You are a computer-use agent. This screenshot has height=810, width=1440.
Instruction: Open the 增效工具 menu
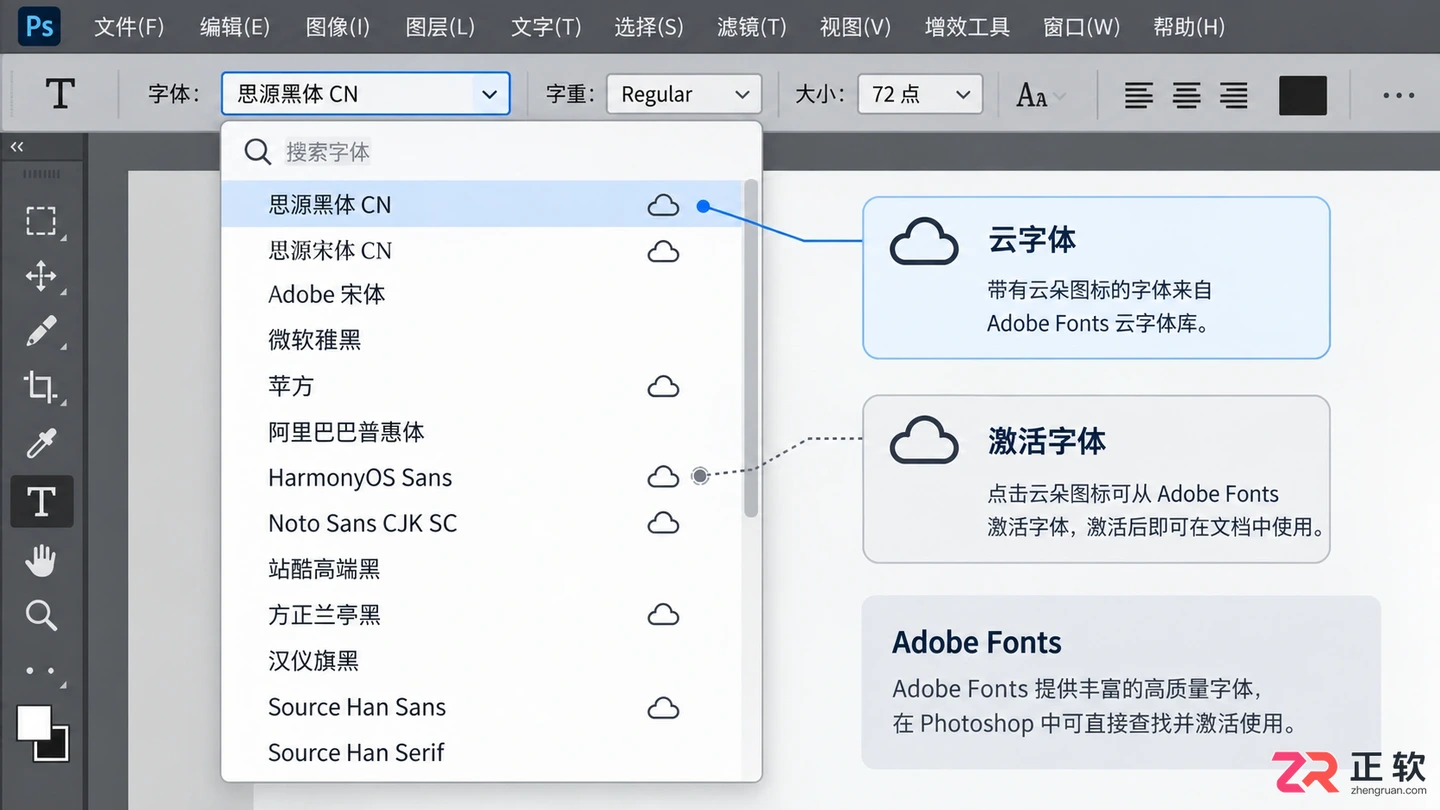tap(967, 27)
